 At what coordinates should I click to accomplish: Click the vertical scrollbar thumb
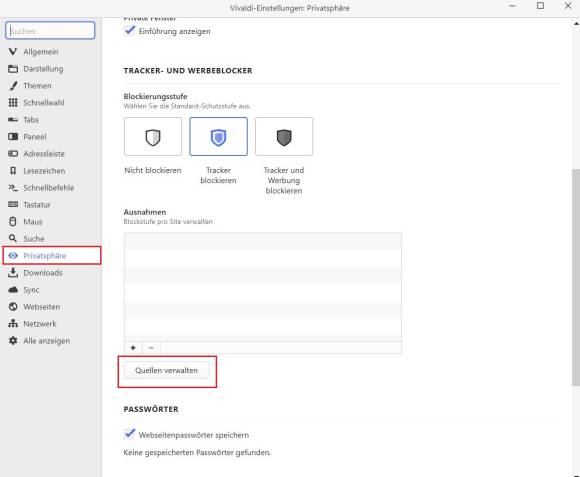[576, 277]
